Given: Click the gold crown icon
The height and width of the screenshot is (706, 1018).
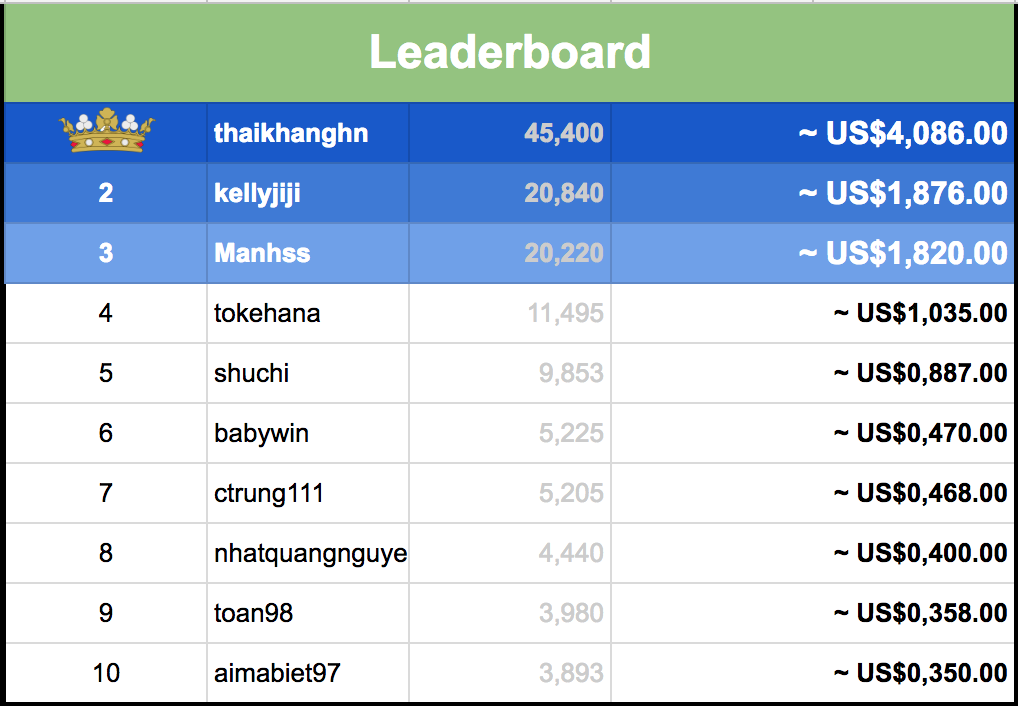Looking at the screenshot, I should pyautogui.click(x=106, y=133).
